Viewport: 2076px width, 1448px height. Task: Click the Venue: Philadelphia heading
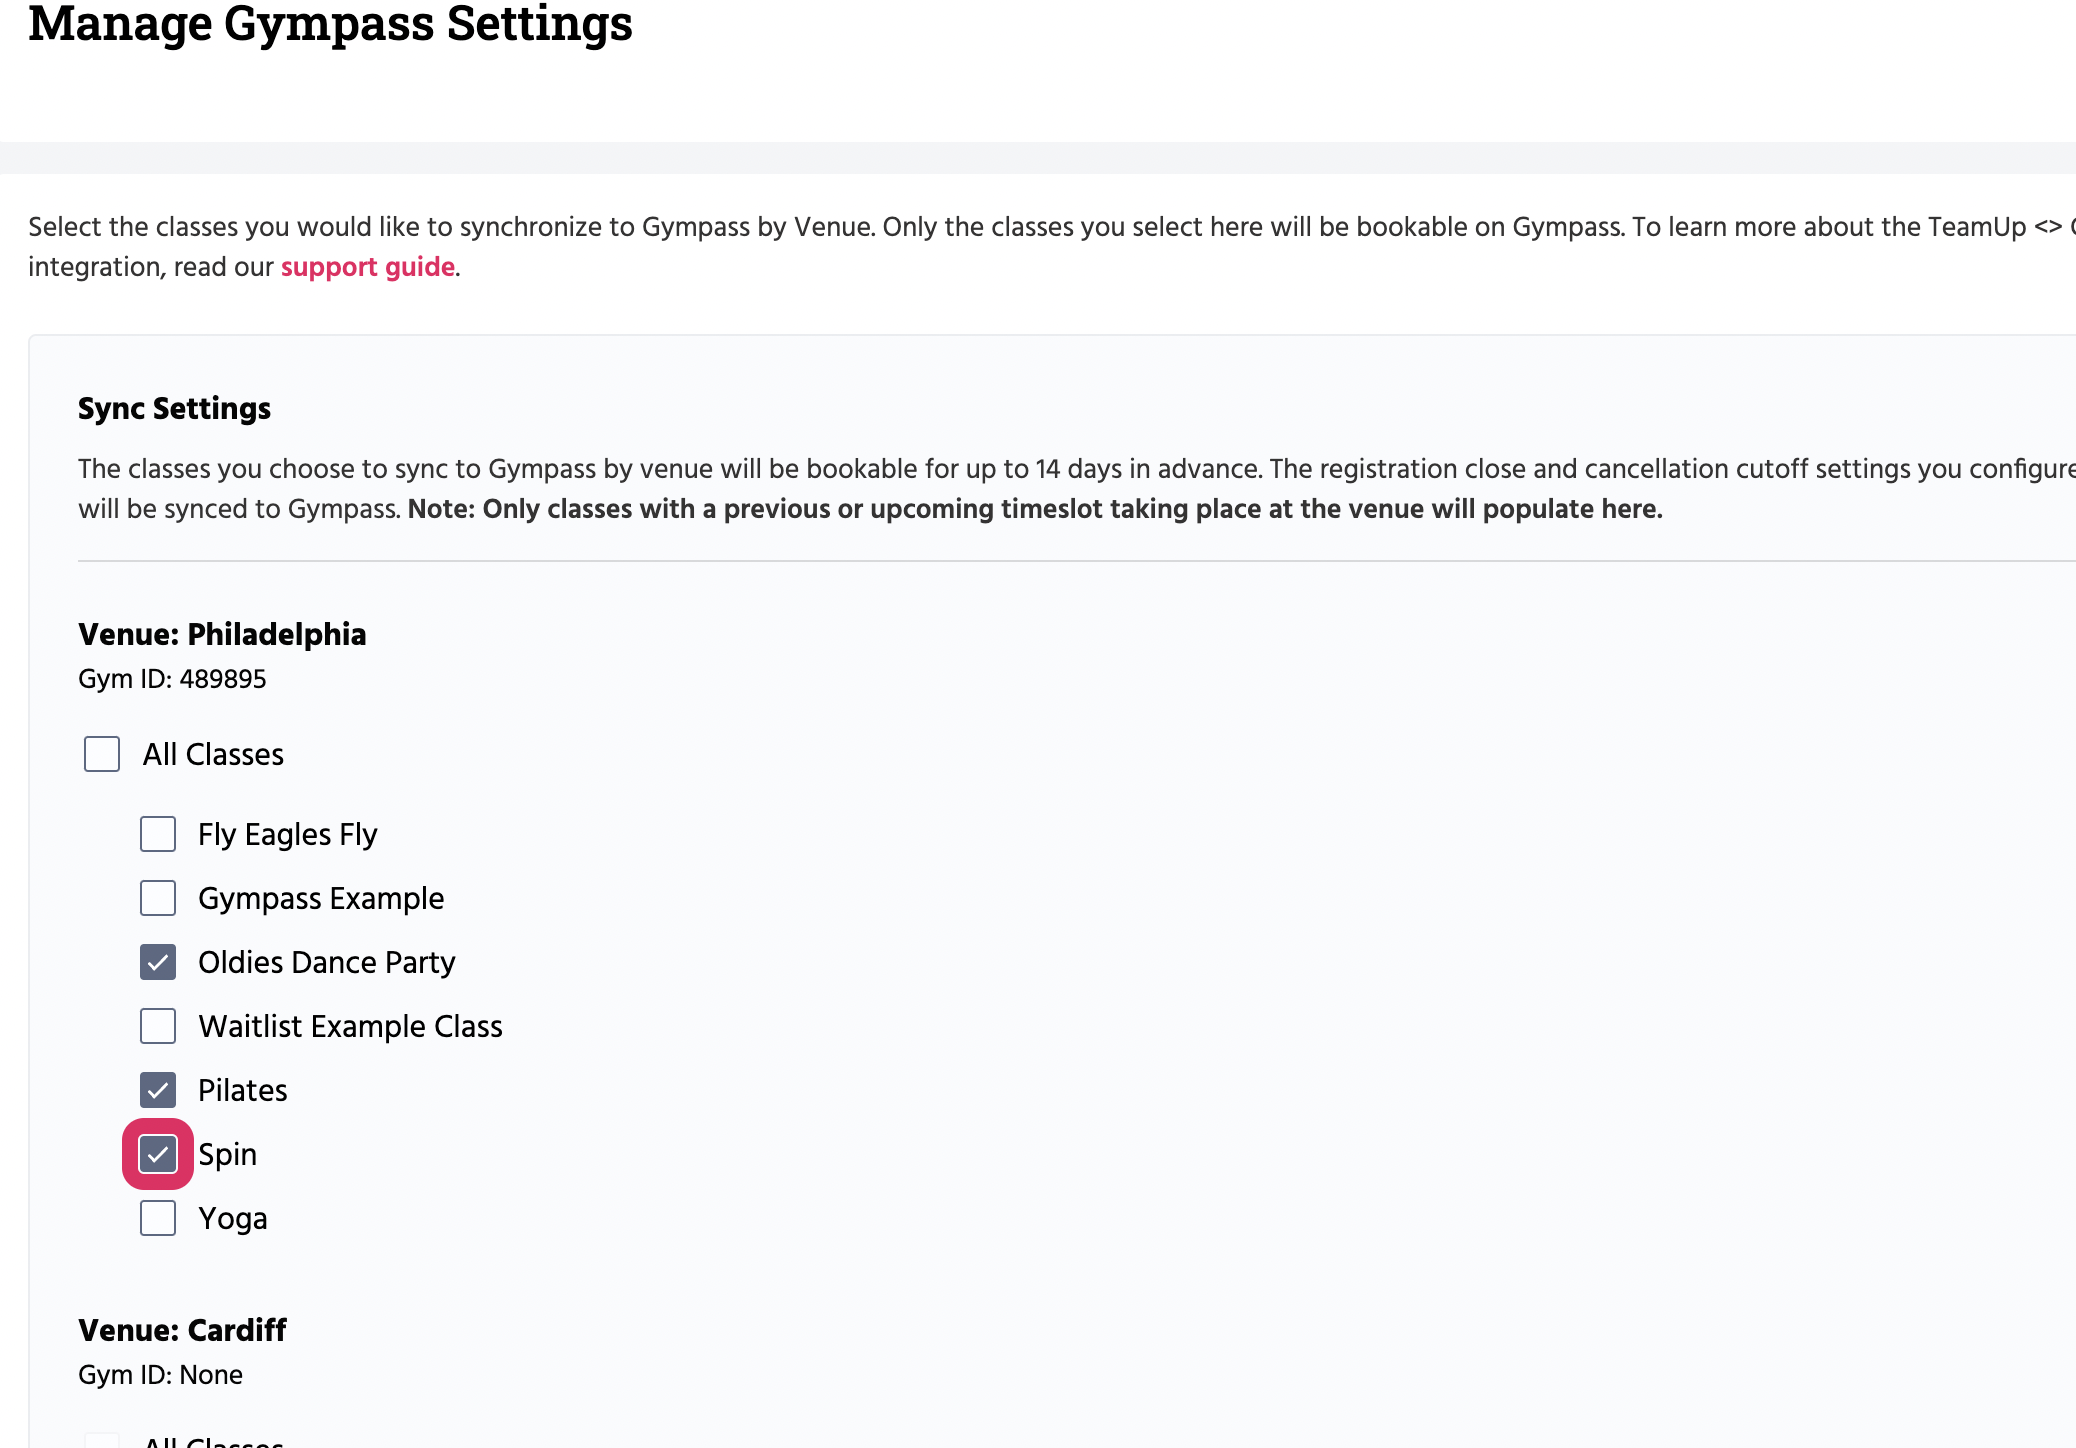click(x=222, y=634)
